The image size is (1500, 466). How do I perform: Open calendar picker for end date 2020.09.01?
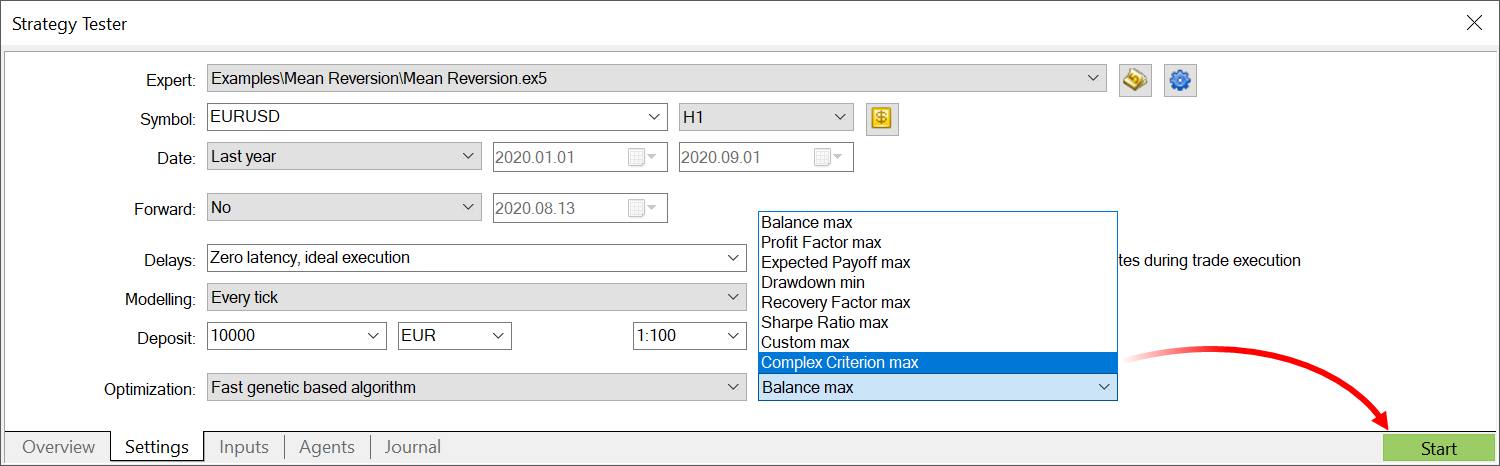click(x=826, y=157)
